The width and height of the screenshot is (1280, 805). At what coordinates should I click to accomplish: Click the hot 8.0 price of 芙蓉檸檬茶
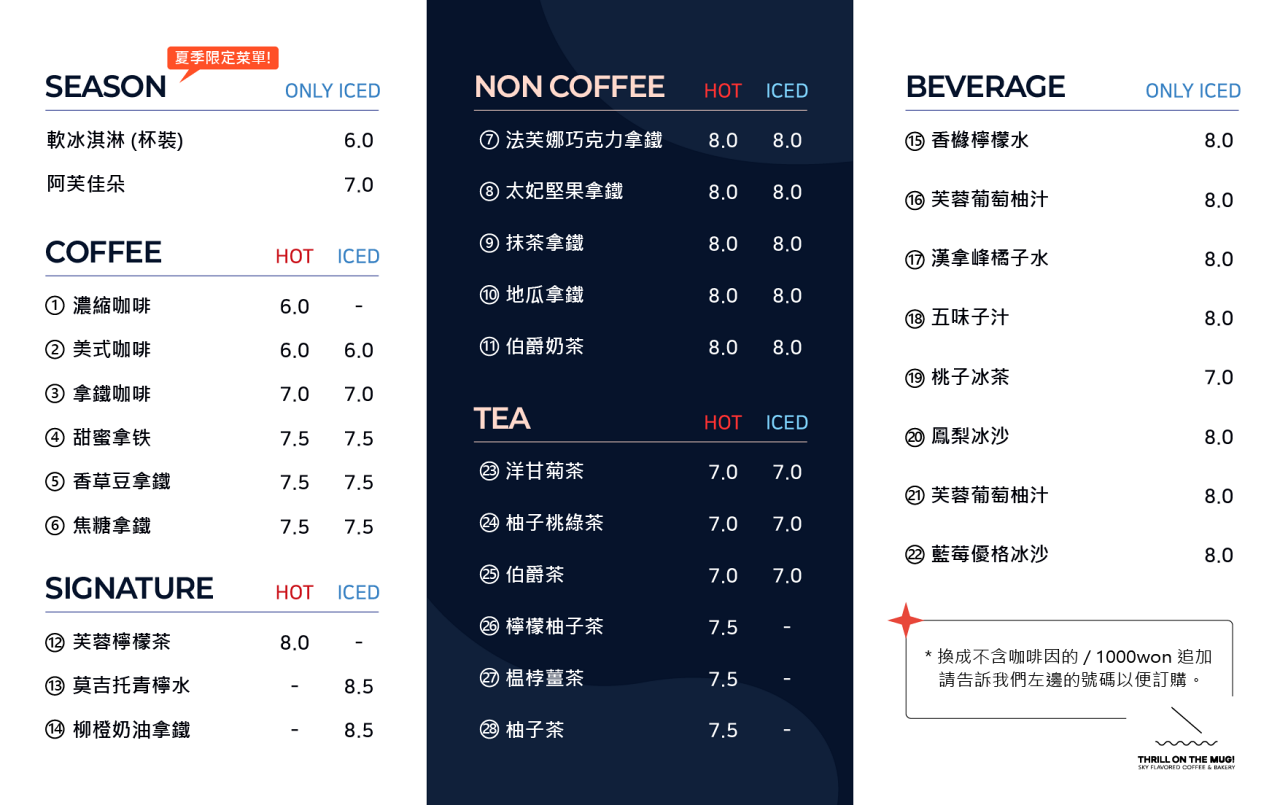tap(294, 643)
